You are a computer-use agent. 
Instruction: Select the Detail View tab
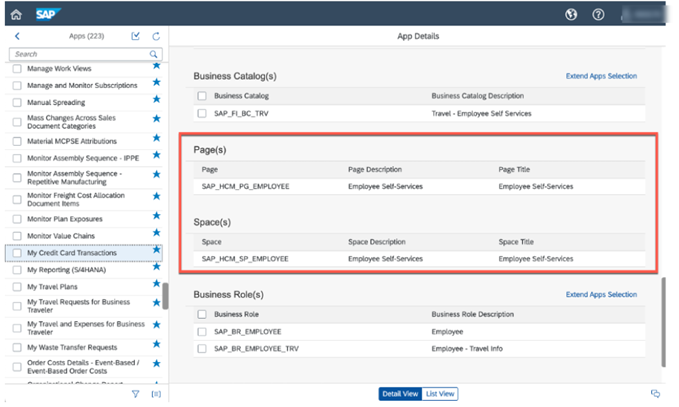(399, 394)
